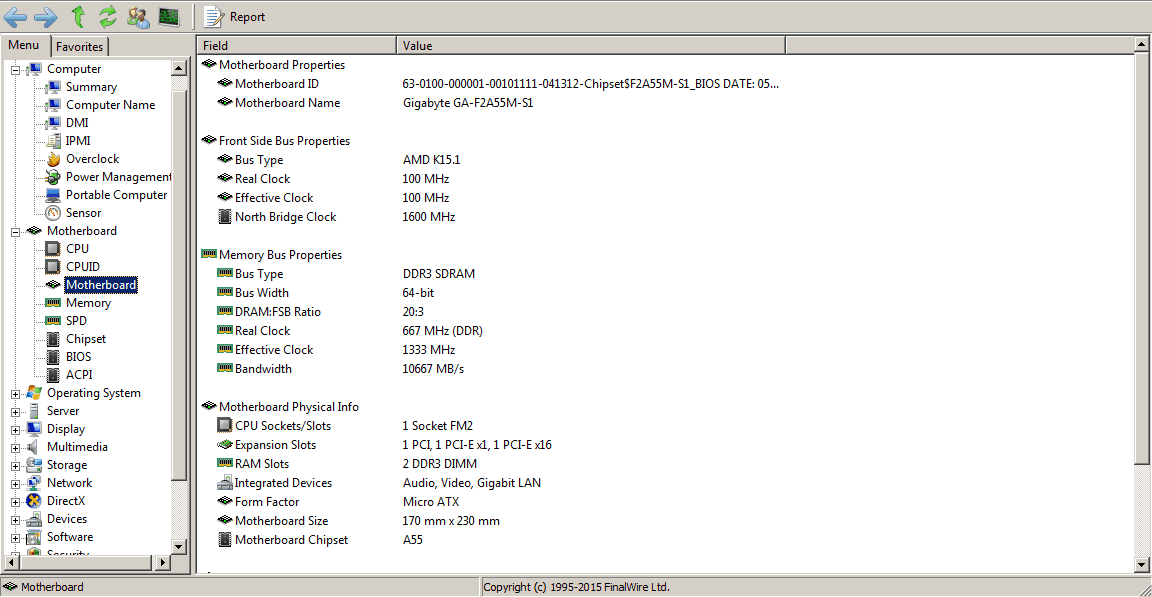Click the tree panel's scroll-down arrow
The height and width of the screenshot is (597, 1152).
(179, 546)
